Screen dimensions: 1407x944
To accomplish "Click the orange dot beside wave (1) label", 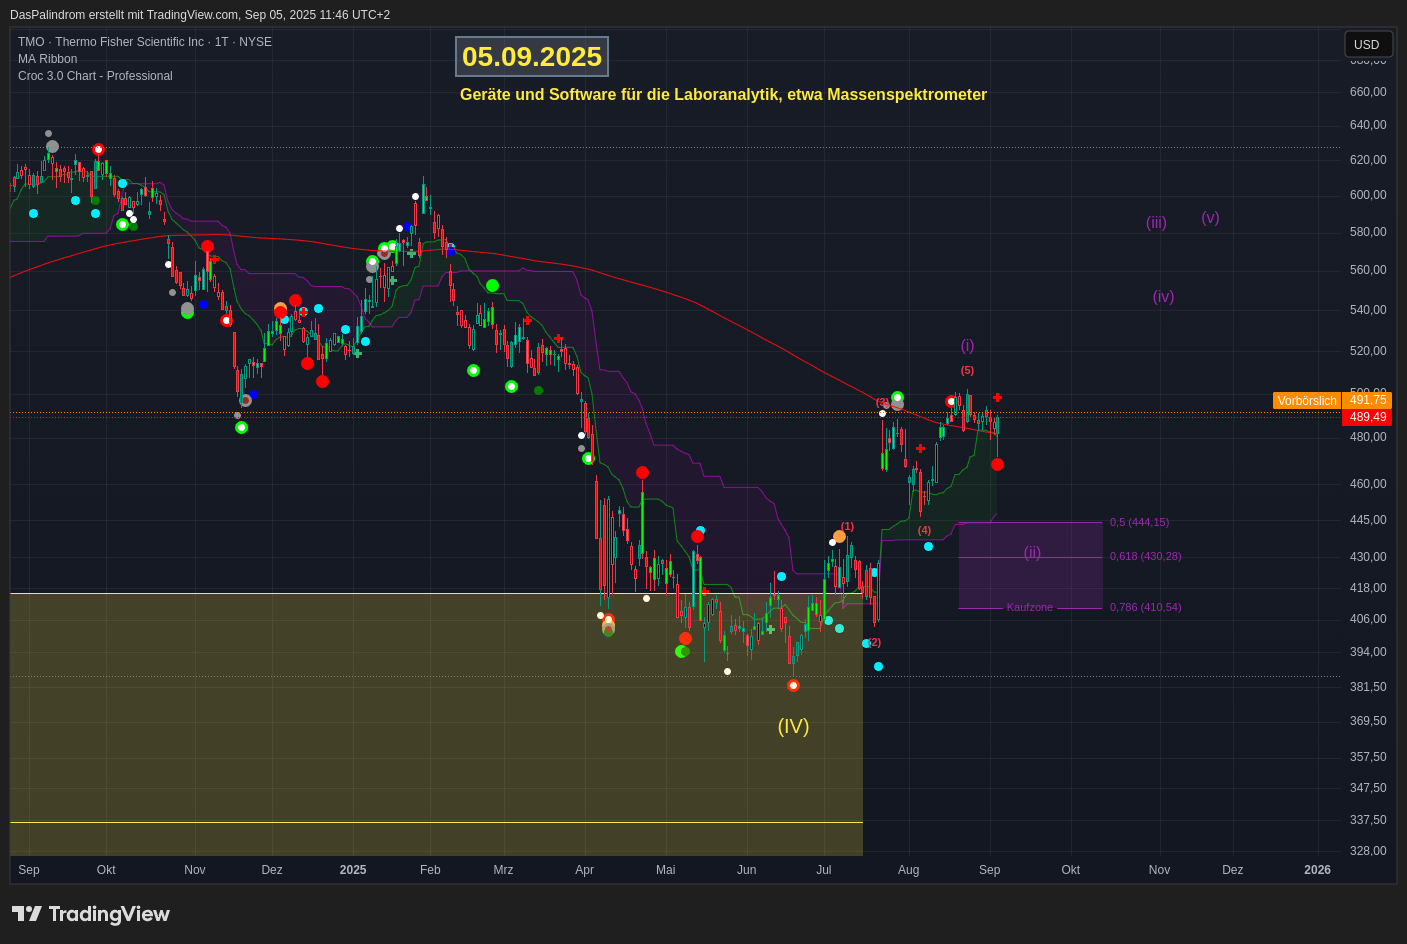I will (x=839, y=537).
